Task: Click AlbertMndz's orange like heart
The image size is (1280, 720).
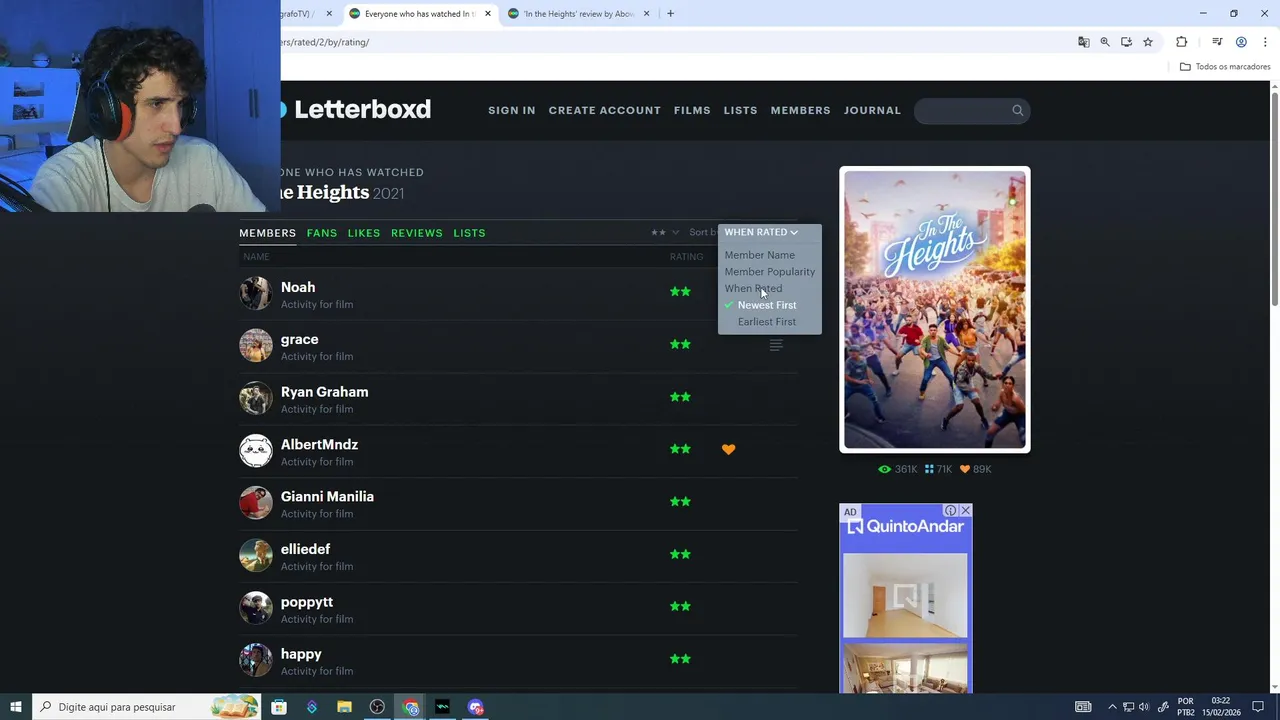Action: [728, 449]
